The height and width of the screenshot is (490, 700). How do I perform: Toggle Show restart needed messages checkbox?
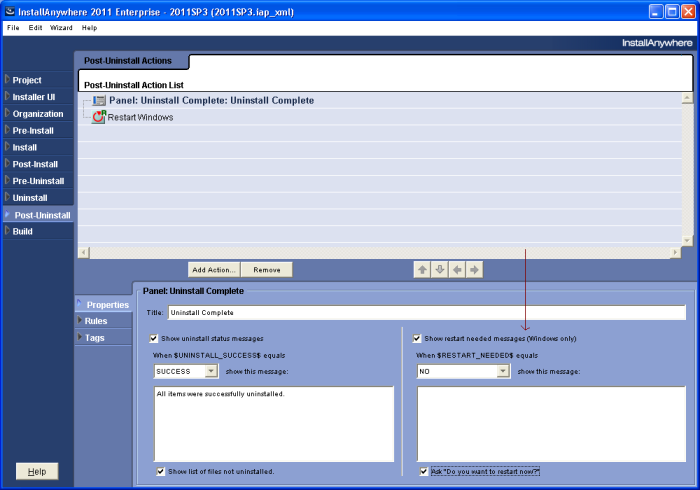(x=417, y=338)
